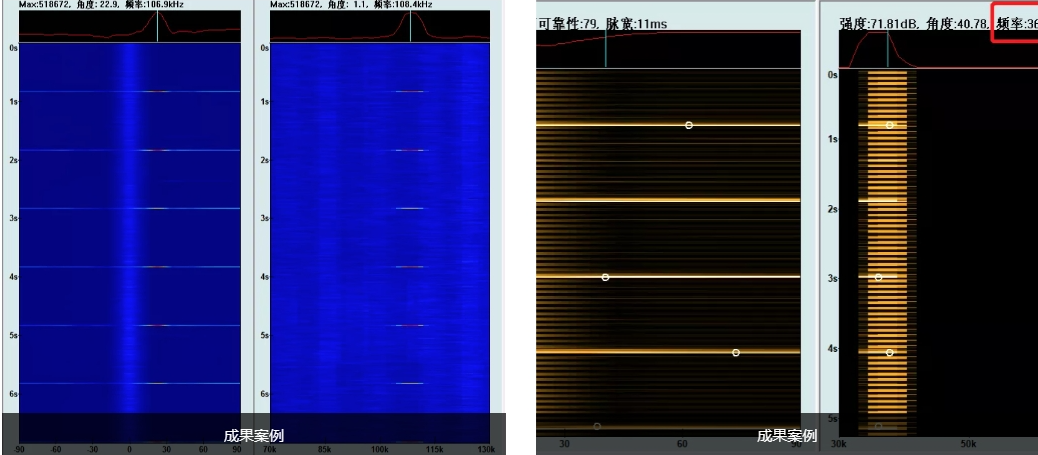Click the pulse blip just above 3s in 108.4kHz panel
Screen dimensions: 1038x455
(x=410, y=209)
